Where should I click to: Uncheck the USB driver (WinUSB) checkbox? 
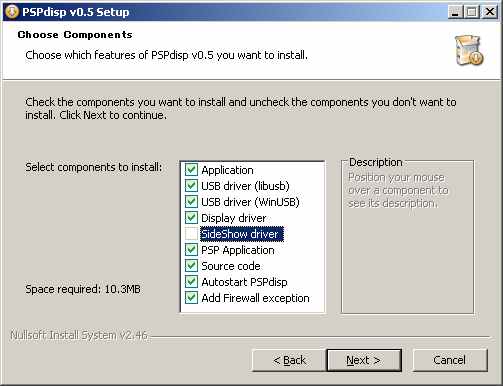pos(191,202)
